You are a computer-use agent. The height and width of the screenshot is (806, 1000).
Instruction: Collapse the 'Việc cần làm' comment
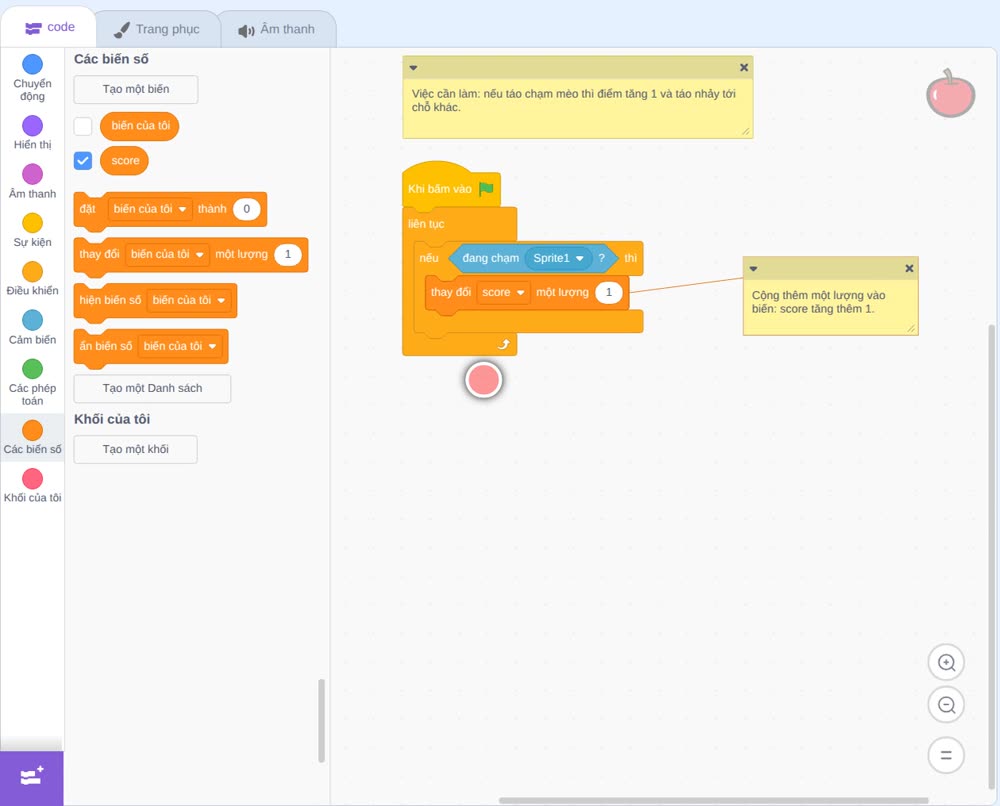(x=413, y=68)
